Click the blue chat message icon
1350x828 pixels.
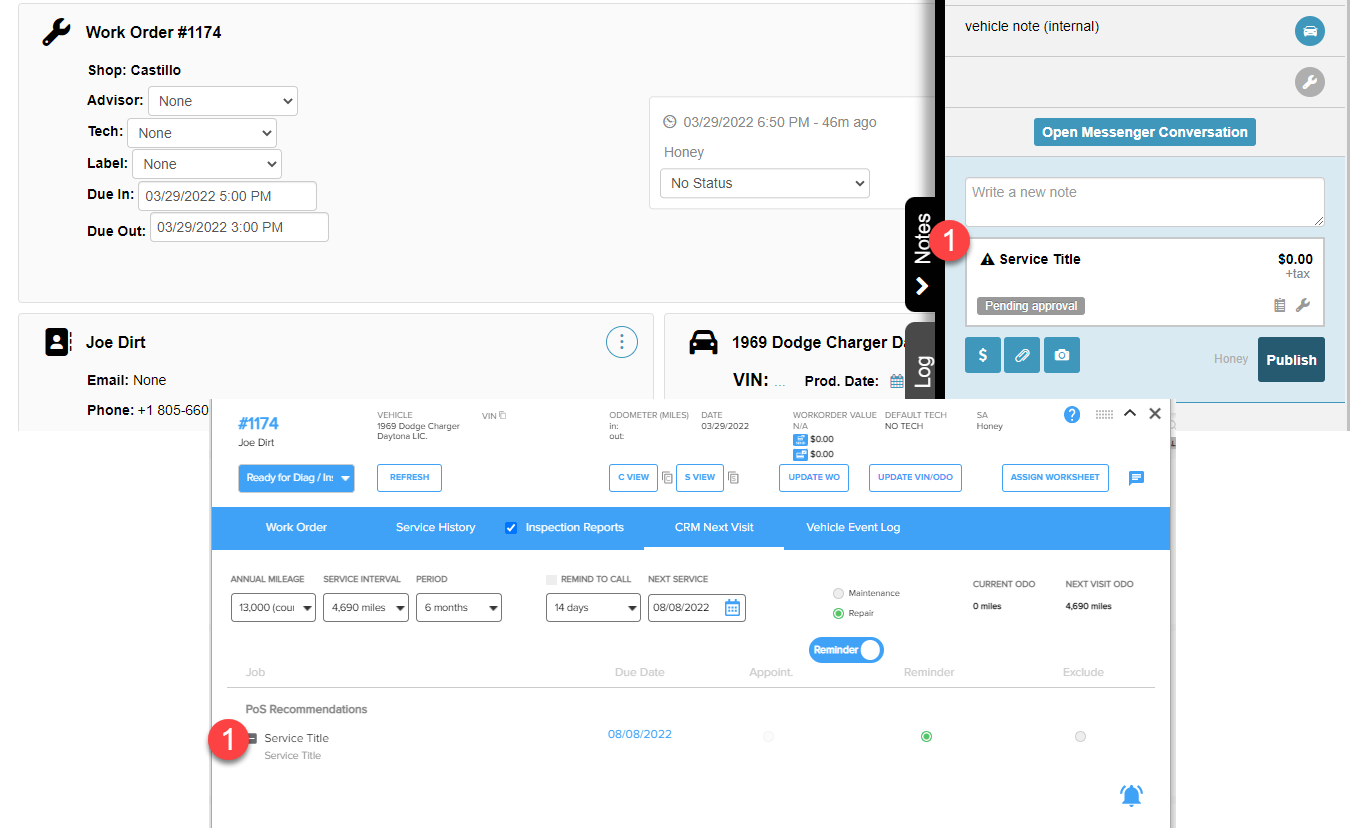point(1136,478)
